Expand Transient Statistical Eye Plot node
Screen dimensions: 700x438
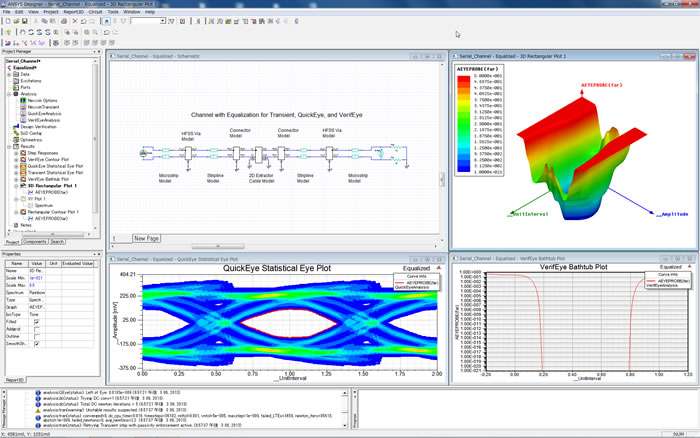click(x=17, y=172)
